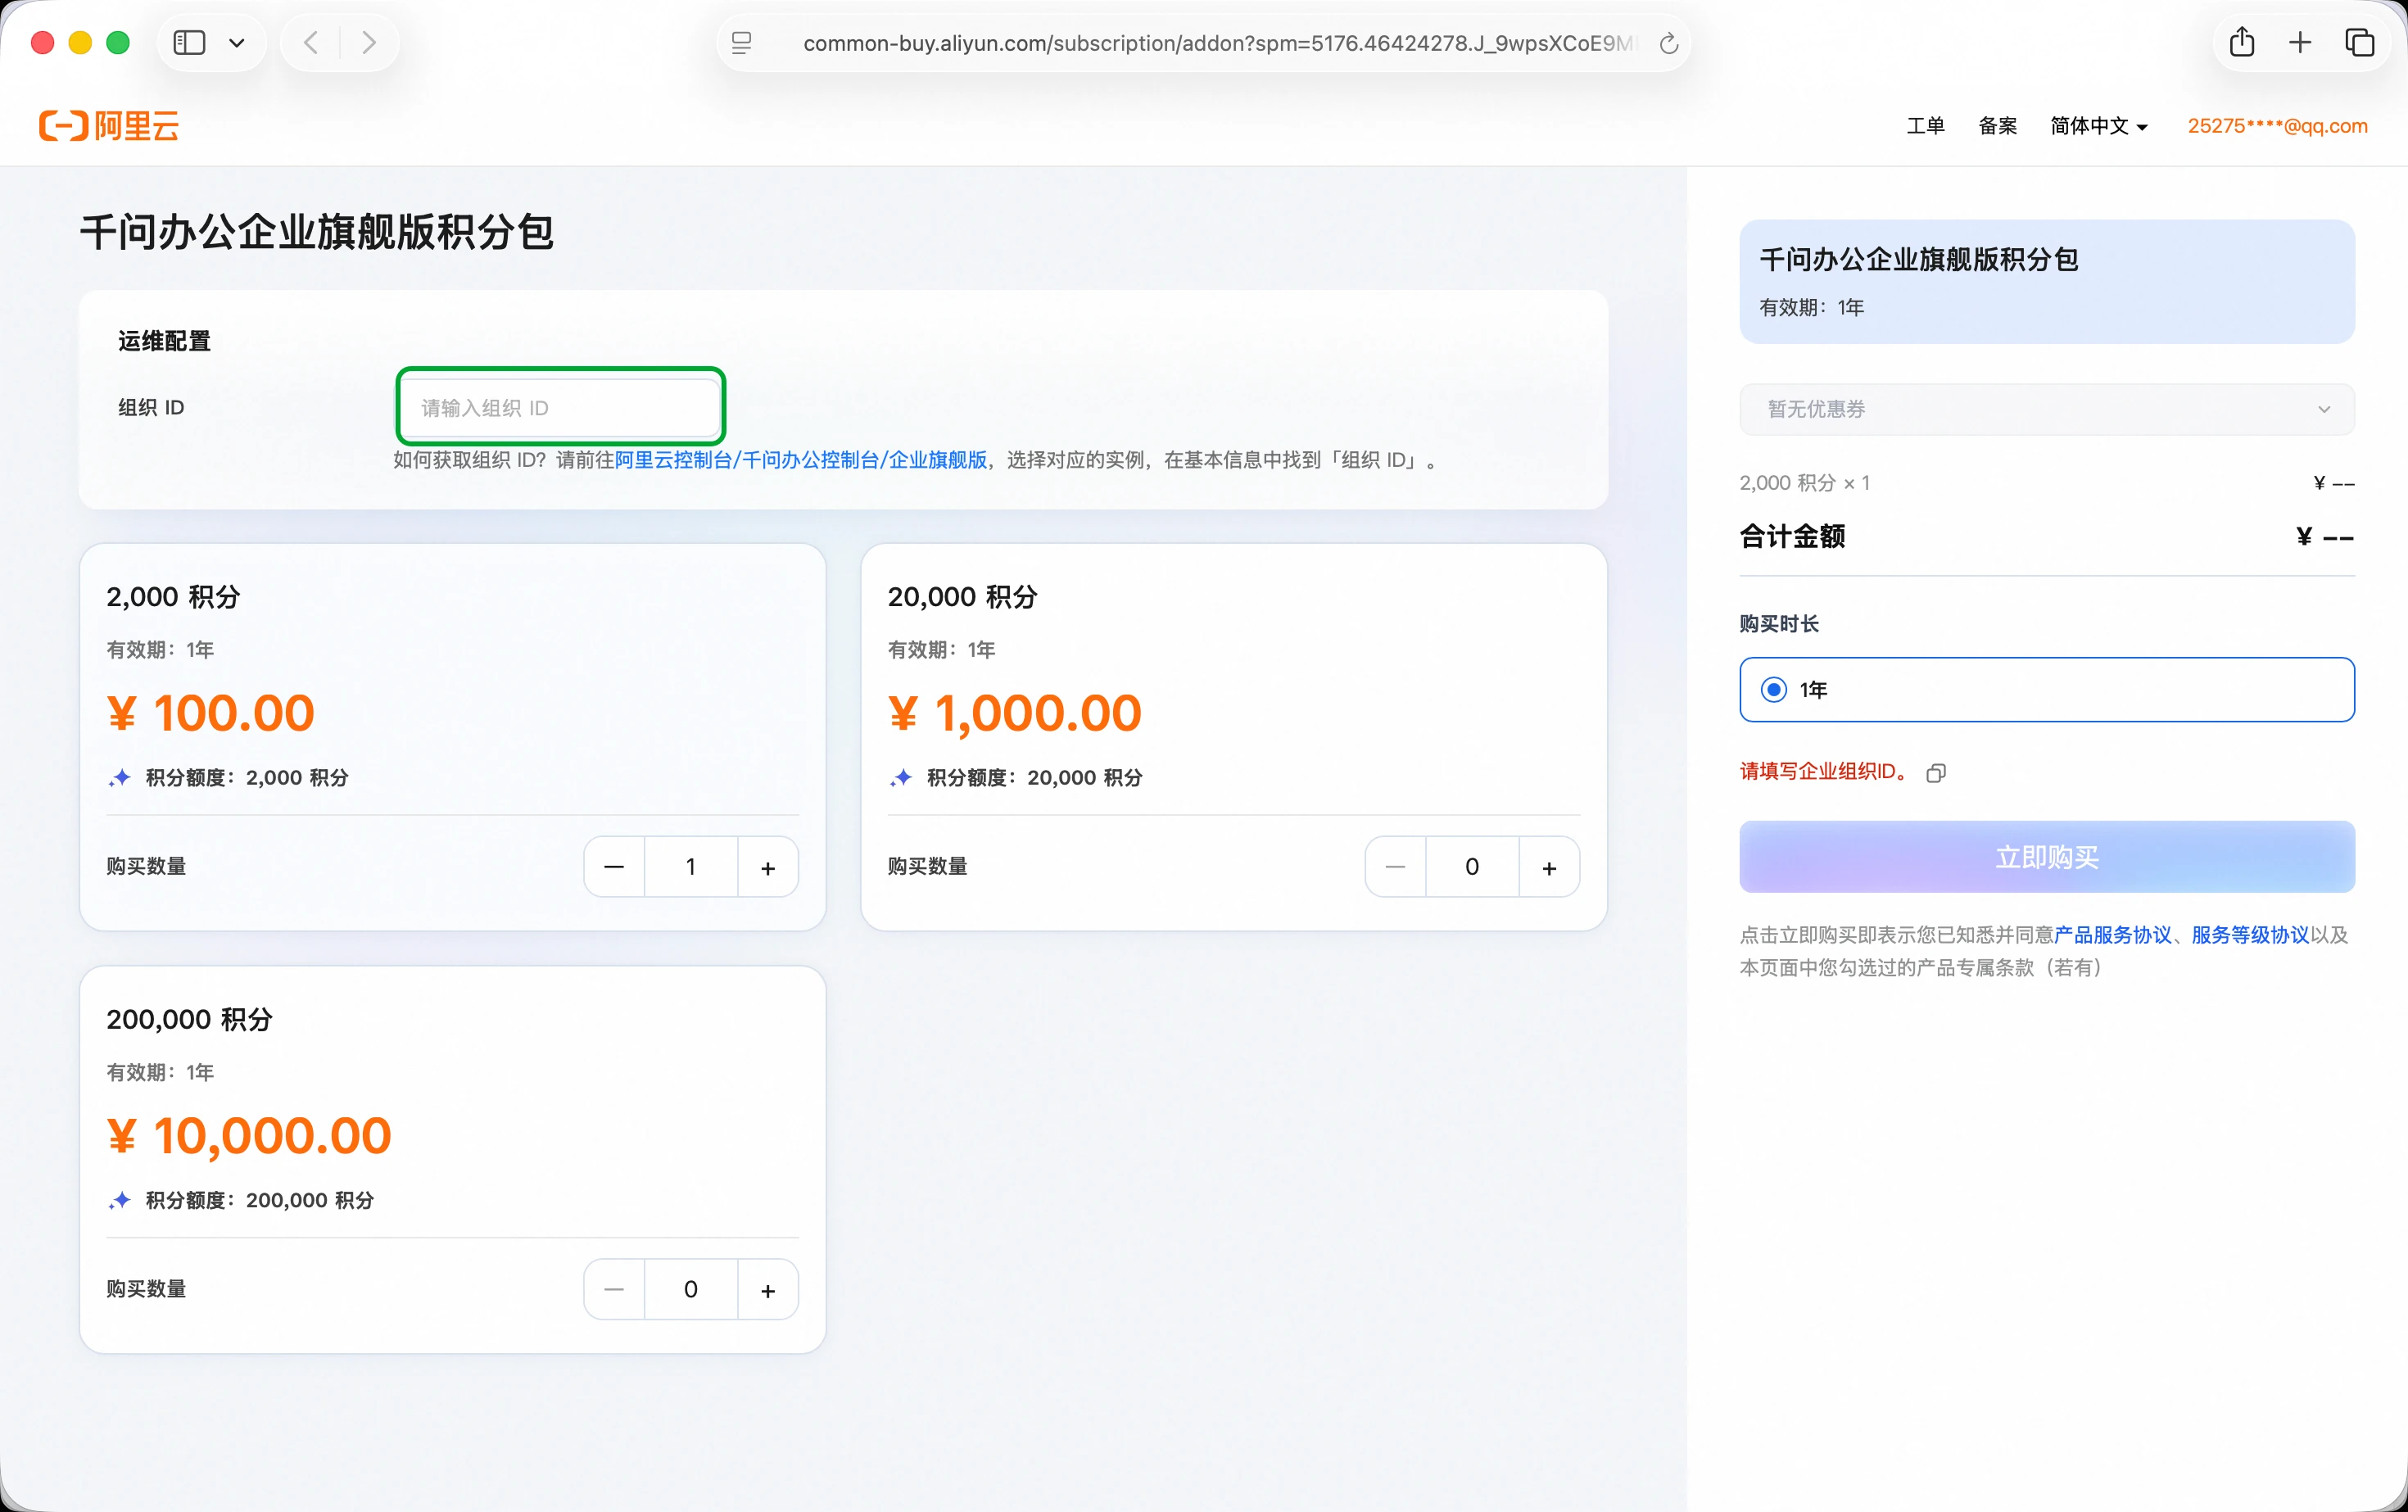Open the 产品服务协议 link
The width and height of the screenshot is (2408, 1512).
pos(2112,935)
